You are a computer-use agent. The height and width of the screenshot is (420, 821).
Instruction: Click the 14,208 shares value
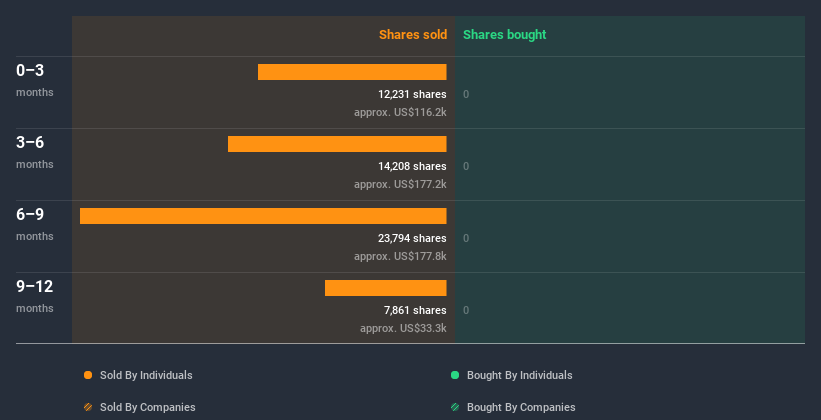(413, 167)
